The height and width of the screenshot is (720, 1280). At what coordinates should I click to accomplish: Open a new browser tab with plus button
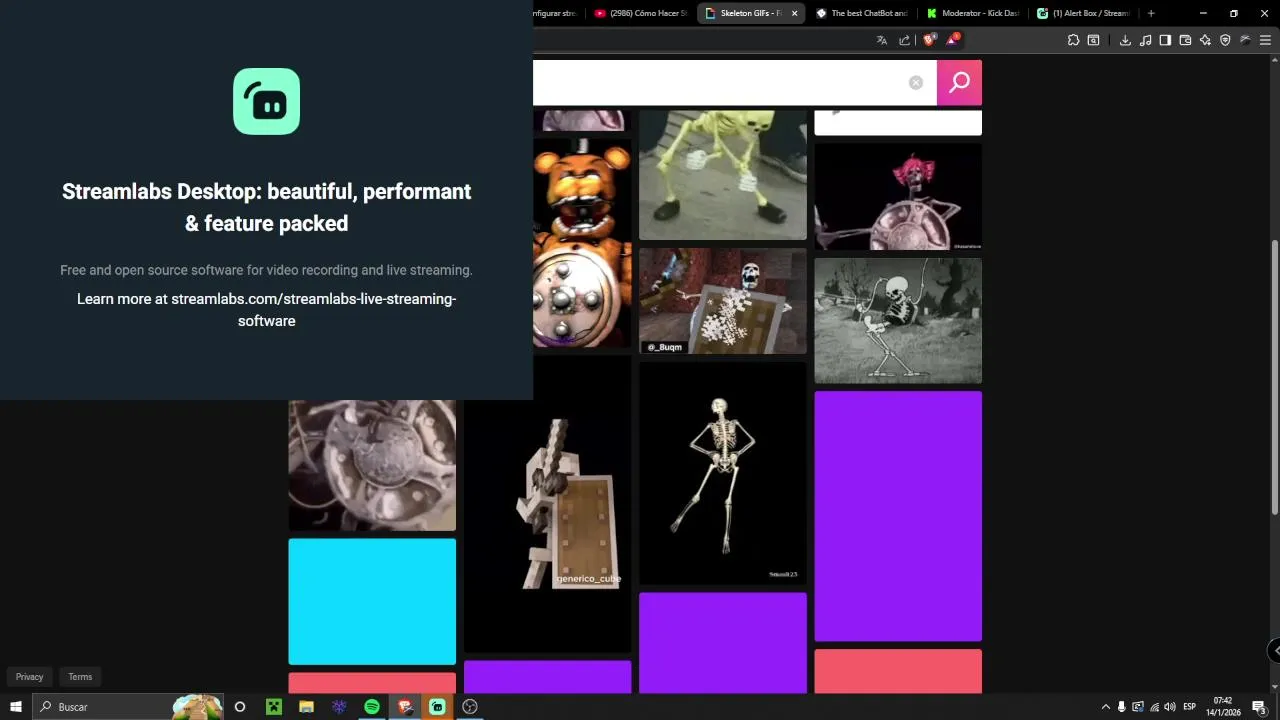click(1151, 13)
